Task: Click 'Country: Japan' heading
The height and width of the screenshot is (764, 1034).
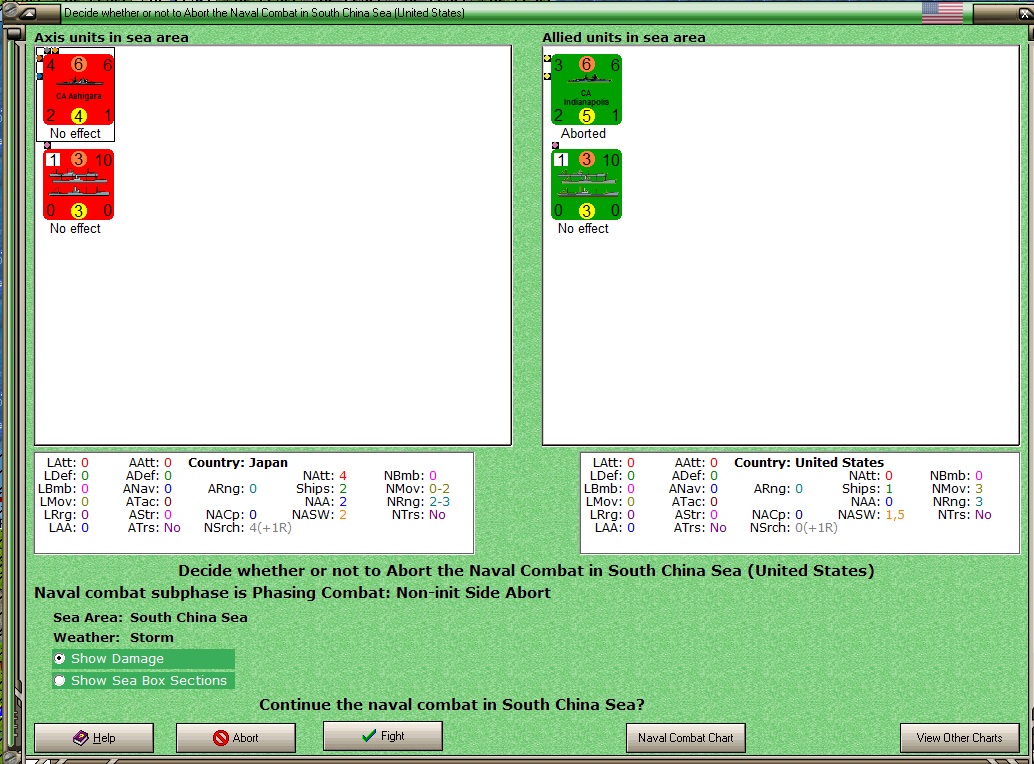Action: tap(238, 462)
